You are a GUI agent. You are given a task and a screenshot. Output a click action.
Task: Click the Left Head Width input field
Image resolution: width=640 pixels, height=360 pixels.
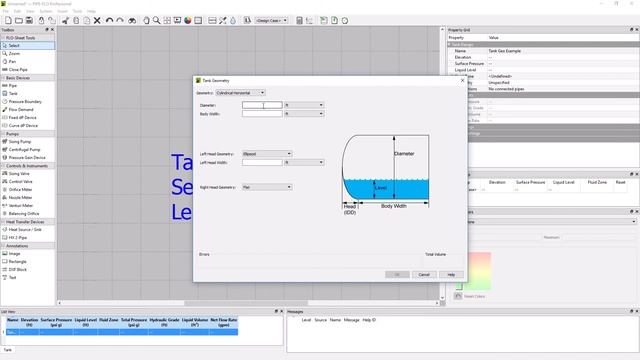[x=262, y=162]
